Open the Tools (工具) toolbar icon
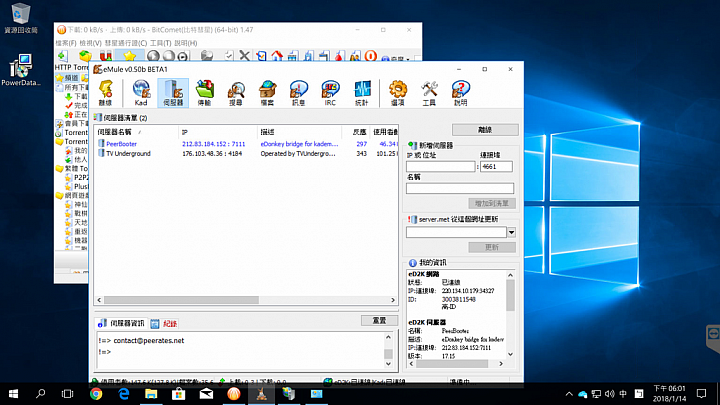Viewport: 720px width, 405px height. coord(429,93)
